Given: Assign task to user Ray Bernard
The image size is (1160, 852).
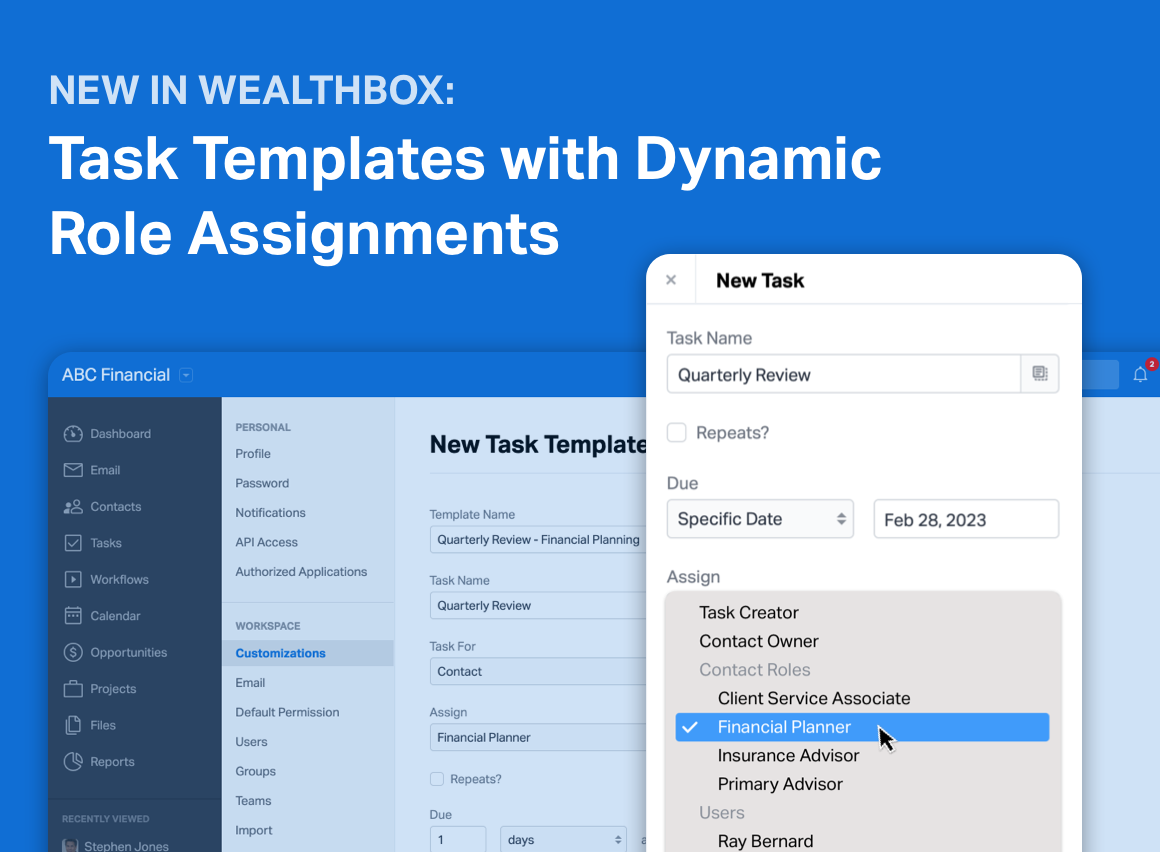Looking at the screenshot, I should pos(765,841).
